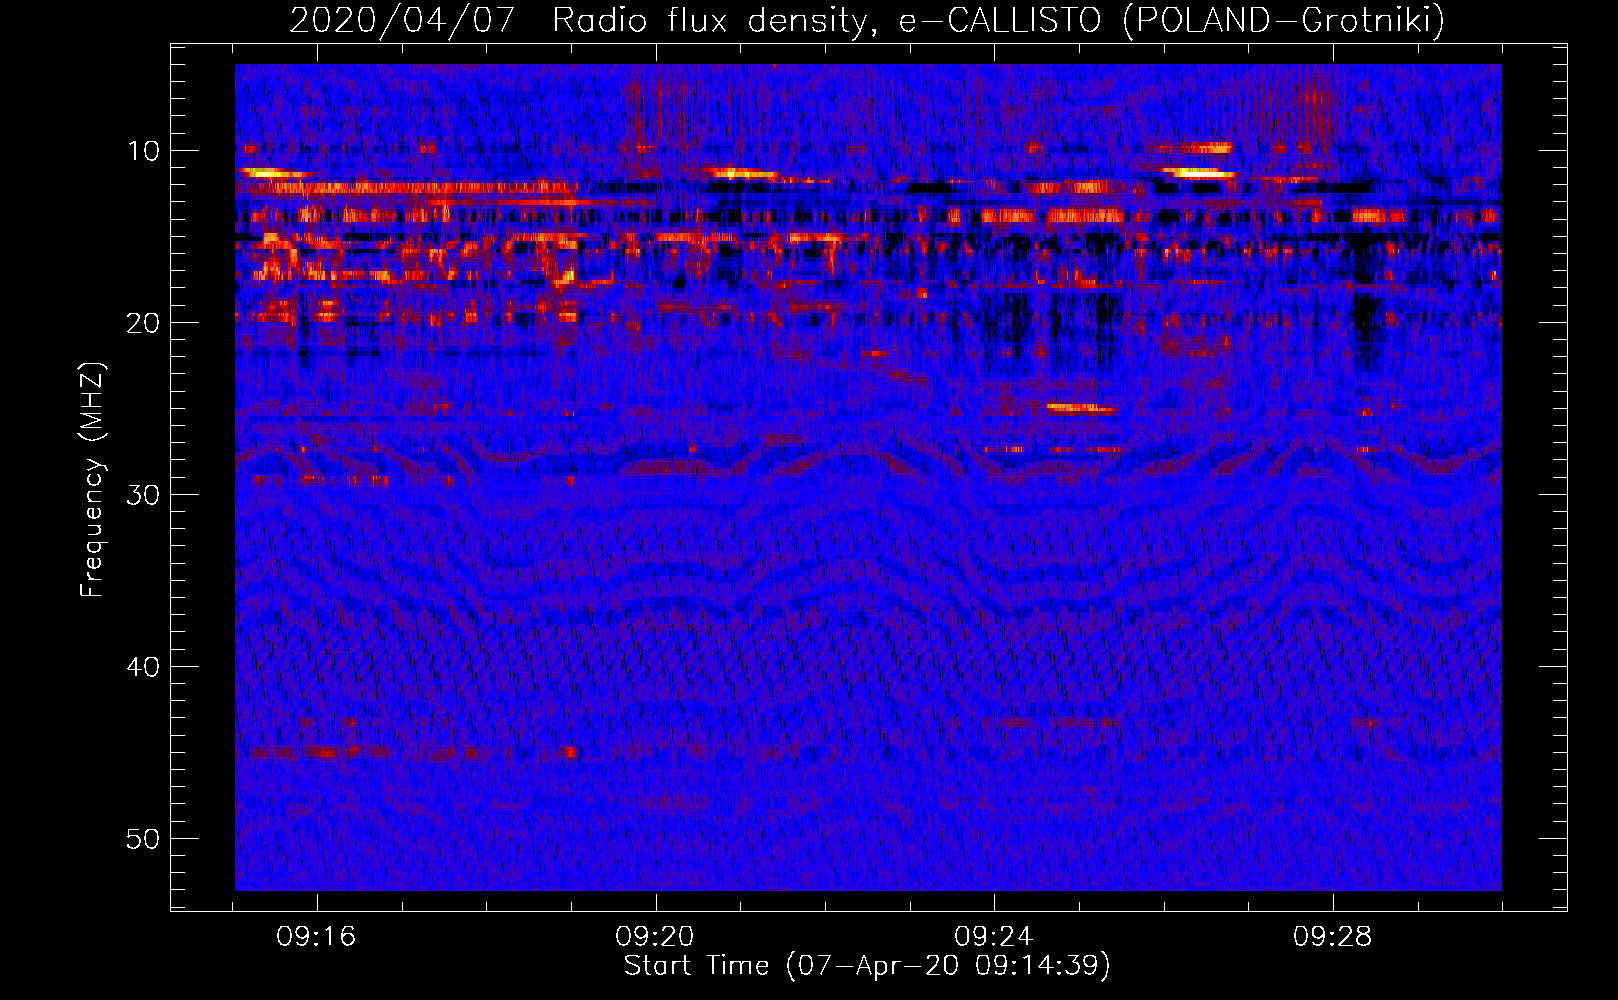The image size is (1618, 1000).
Task: Click the 09:24 time tick label
Action: tap(994, 937)
